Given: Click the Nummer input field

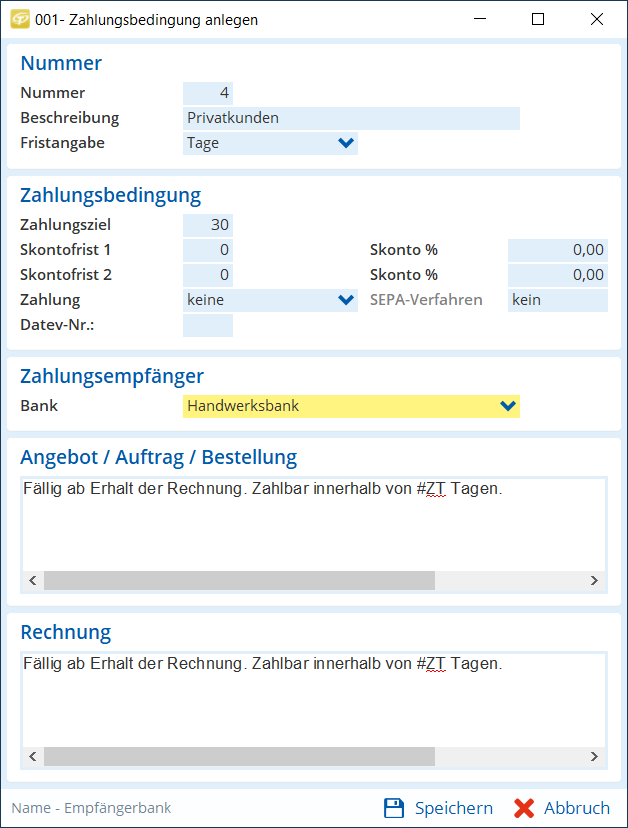Looking at the screenshot, I should pos(208,93).
